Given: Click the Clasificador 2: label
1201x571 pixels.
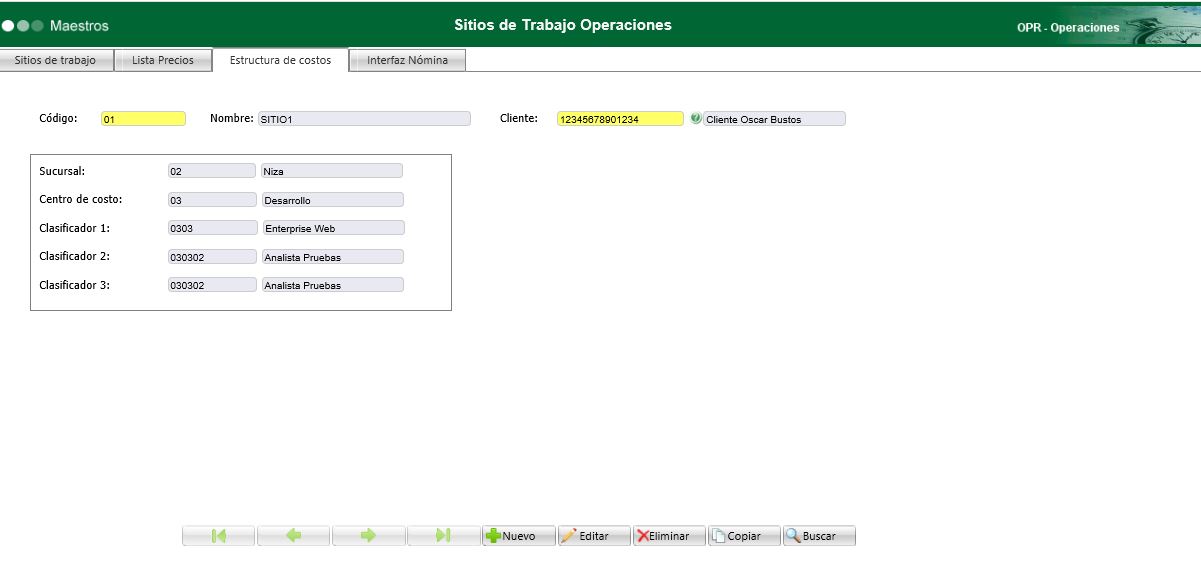Looking at the screenshot, I should 74,256.
